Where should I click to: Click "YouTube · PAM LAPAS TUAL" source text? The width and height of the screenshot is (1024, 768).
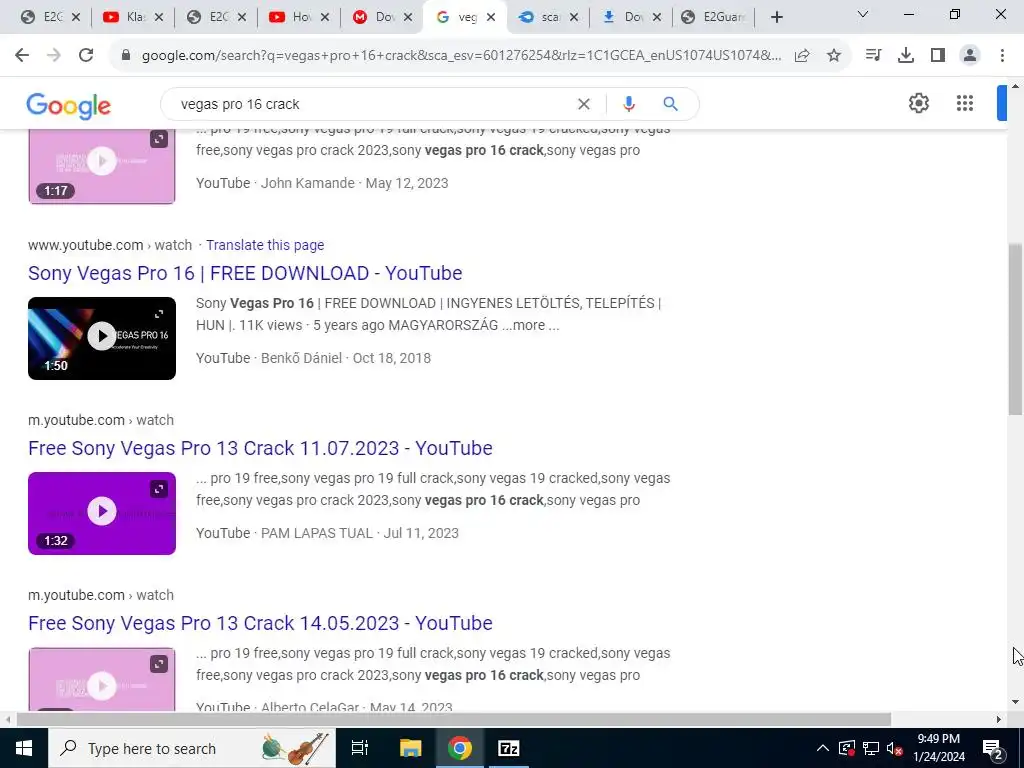tap(284, 533)
